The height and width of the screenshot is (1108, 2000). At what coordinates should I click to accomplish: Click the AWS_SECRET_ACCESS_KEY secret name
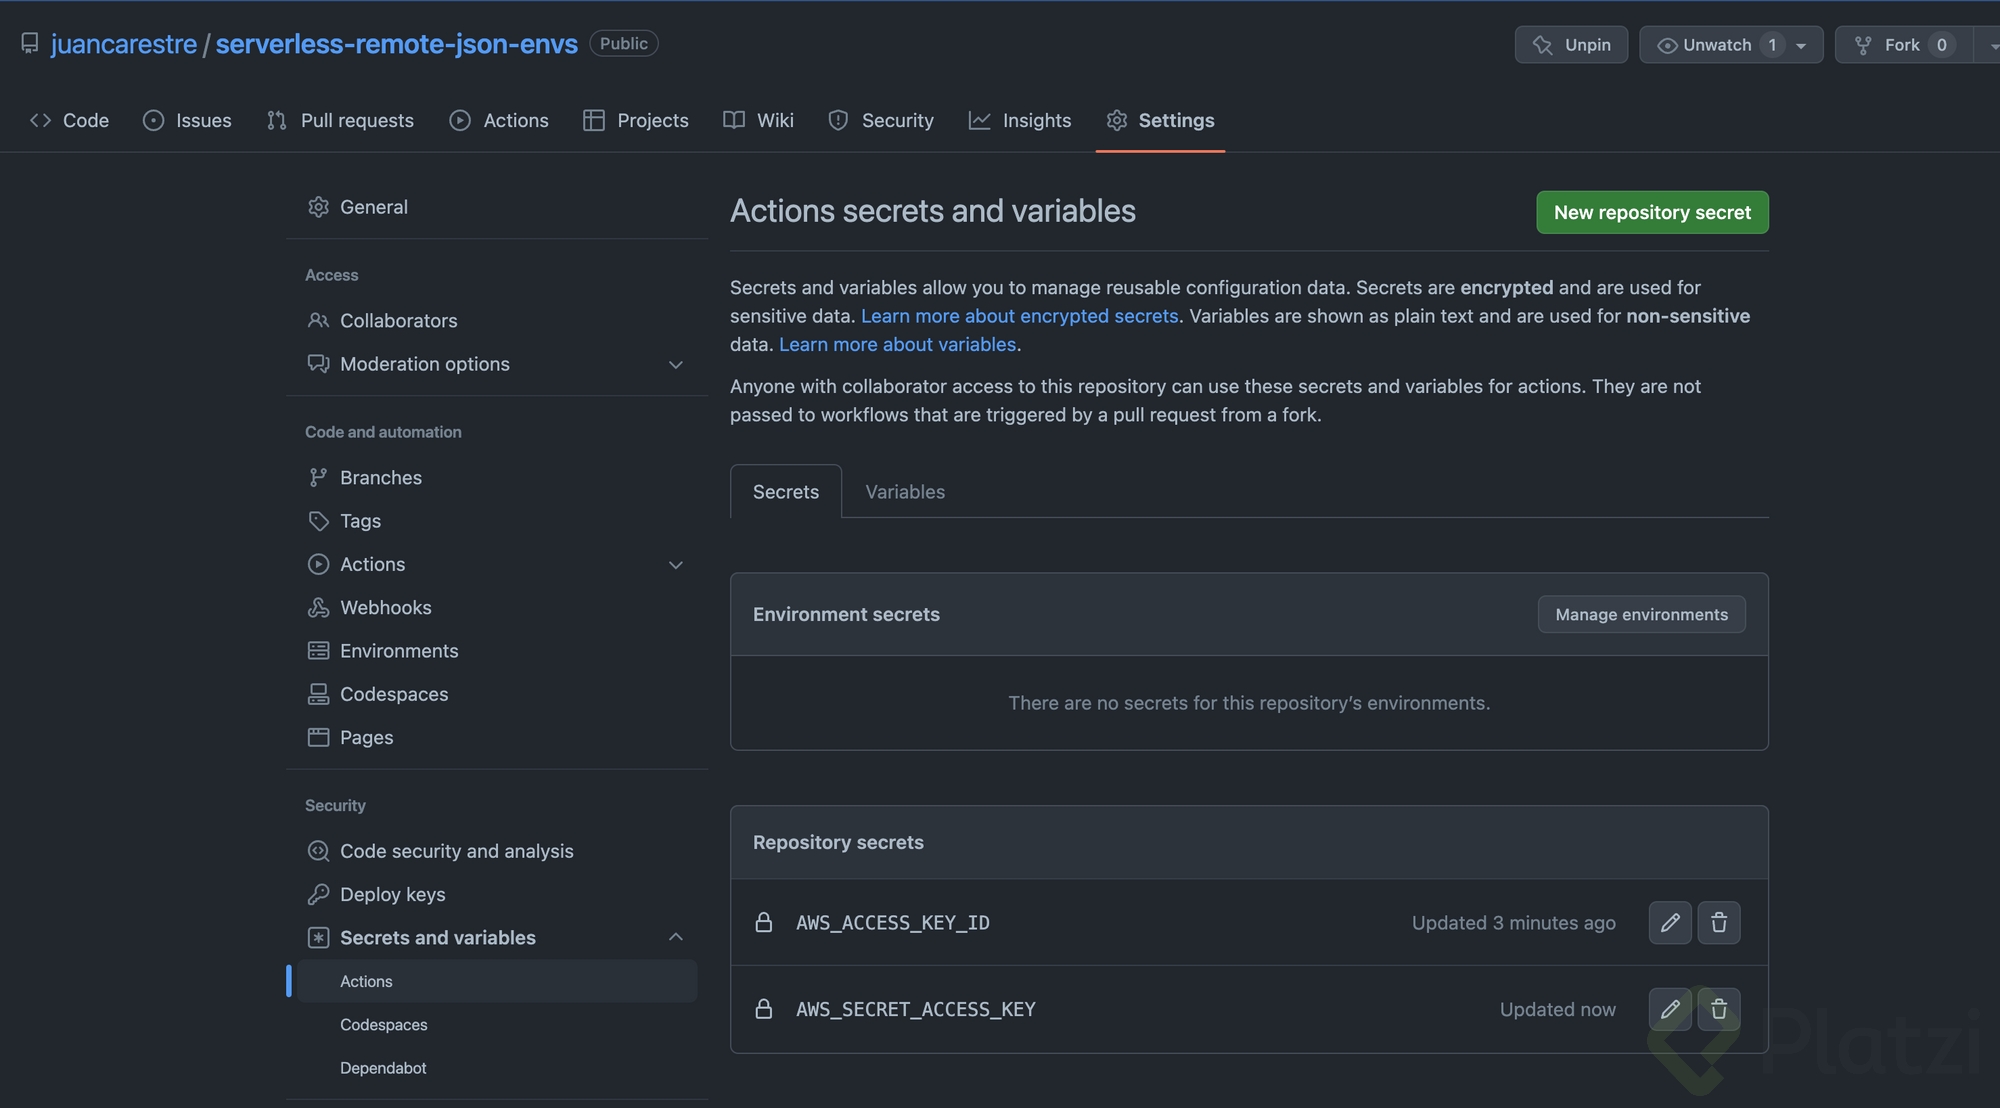tap(916, 1009)
